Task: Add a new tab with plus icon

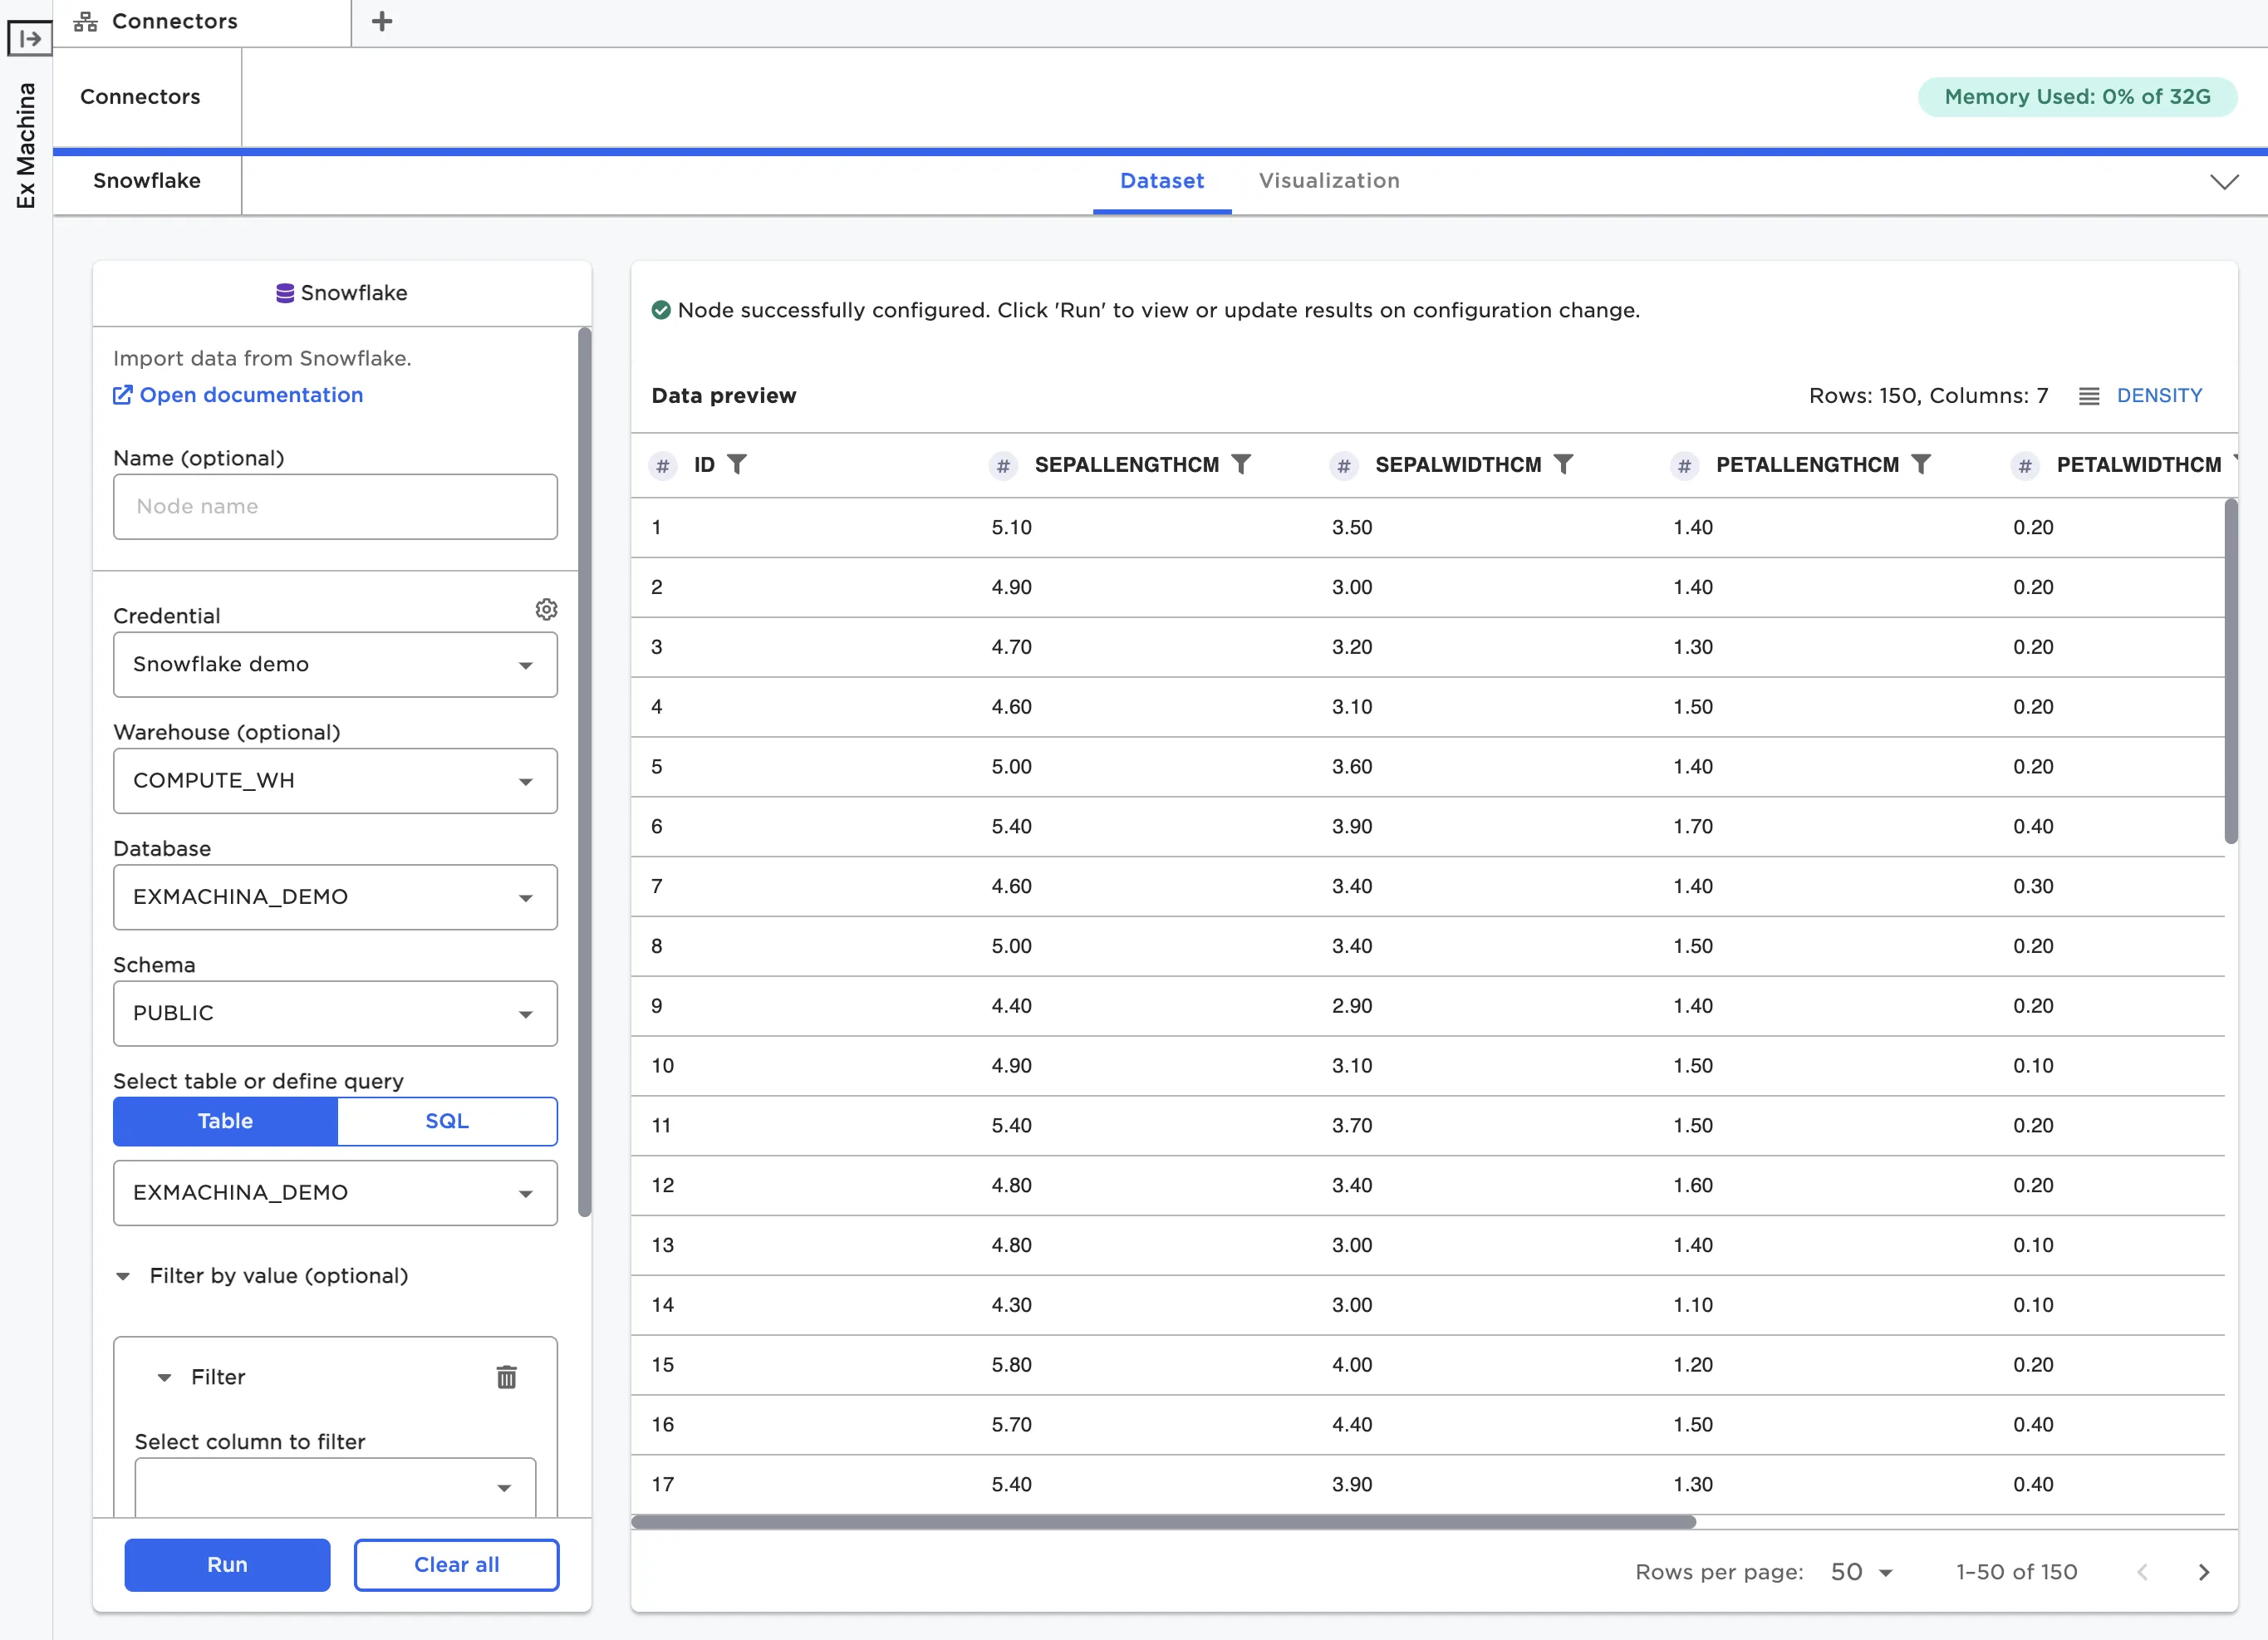Action: [382, 21]
